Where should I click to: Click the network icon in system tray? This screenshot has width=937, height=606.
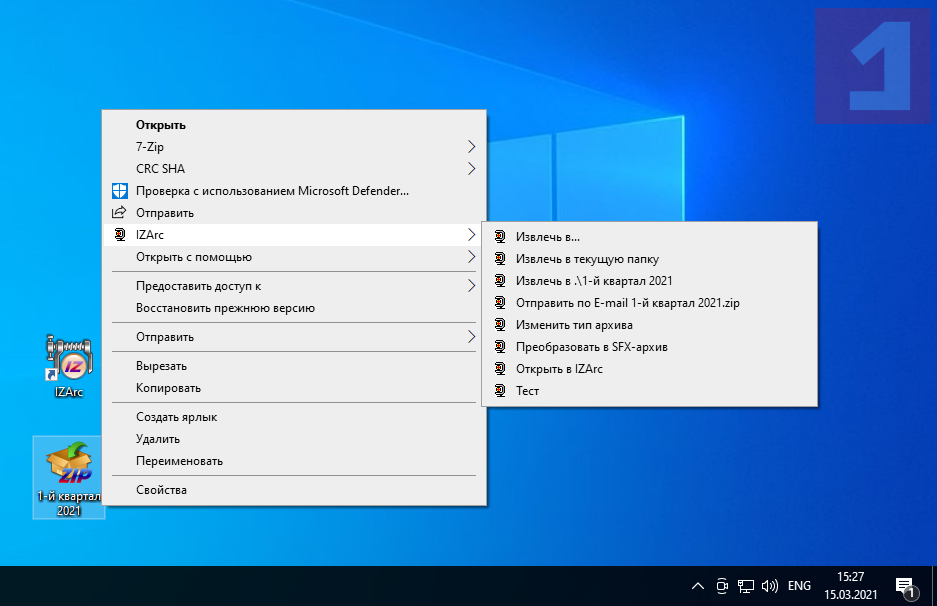[x=746, y=586]
